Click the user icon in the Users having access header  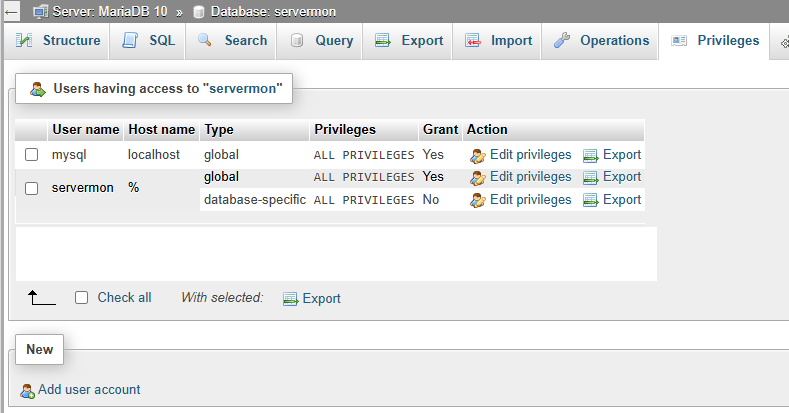[x=37, y=89]
